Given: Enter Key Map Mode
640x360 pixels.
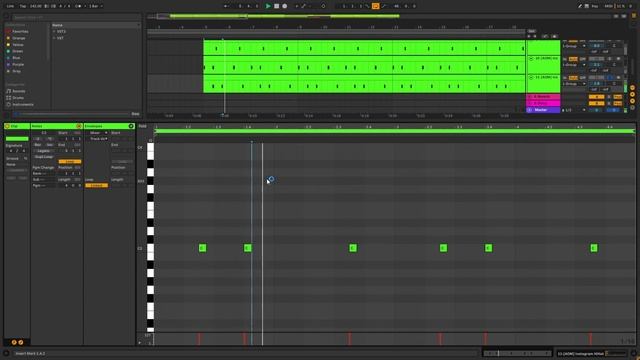Looking at the screenshot, I should coord(595,6).
